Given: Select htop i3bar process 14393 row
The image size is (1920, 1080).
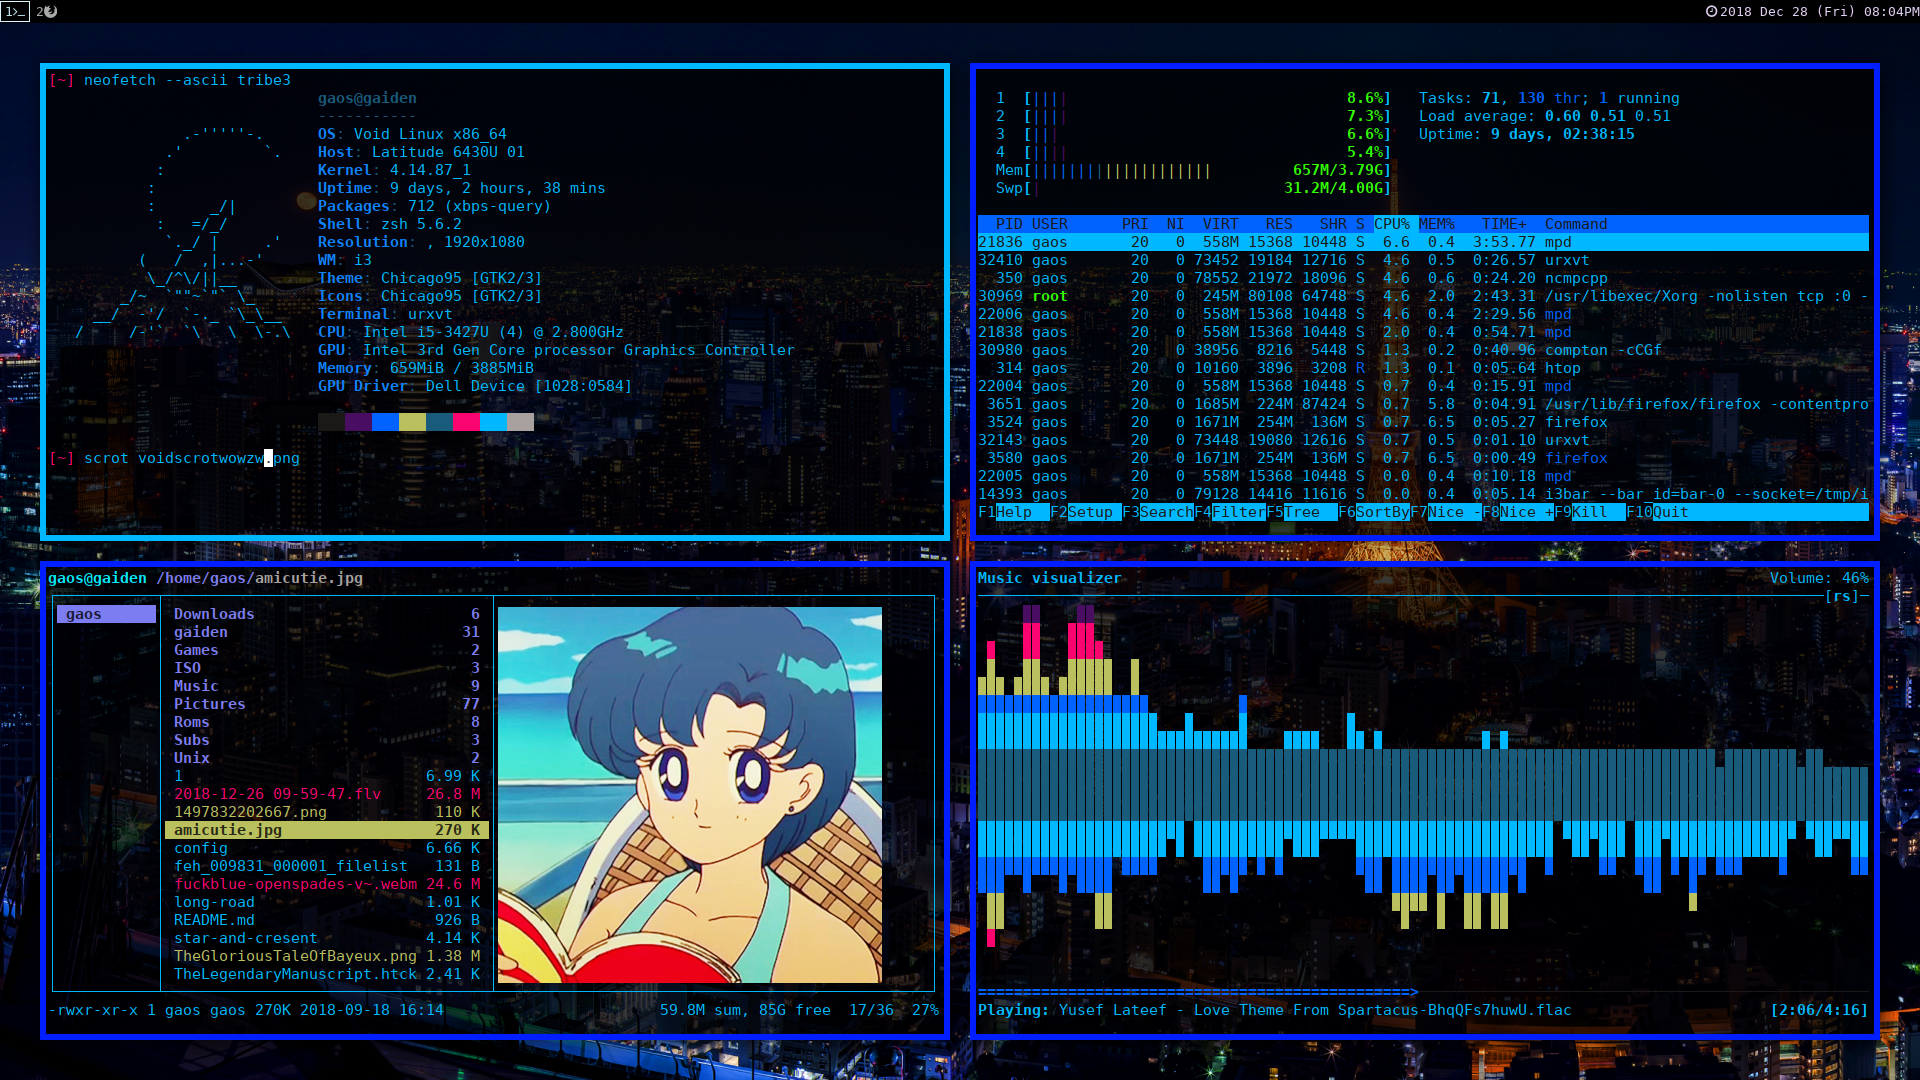Looking at the screenshot, I should pyautogui.click(x=1423, y=494).
